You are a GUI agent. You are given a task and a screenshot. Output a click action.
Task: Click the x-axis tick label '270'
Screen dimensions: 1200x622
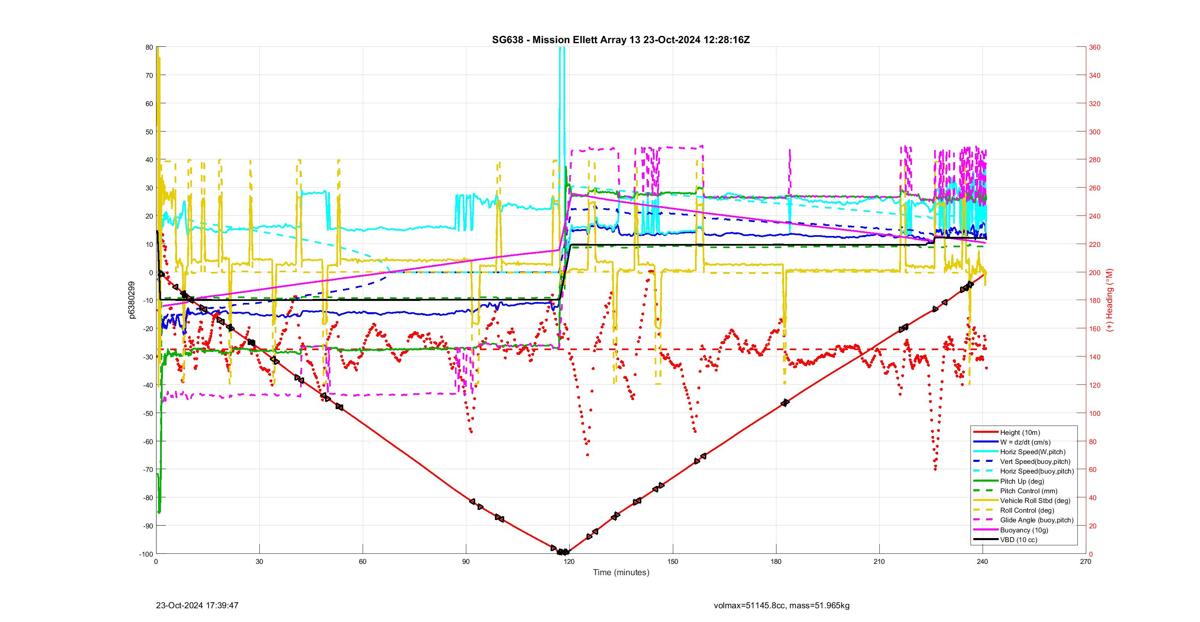(1086, 562)
